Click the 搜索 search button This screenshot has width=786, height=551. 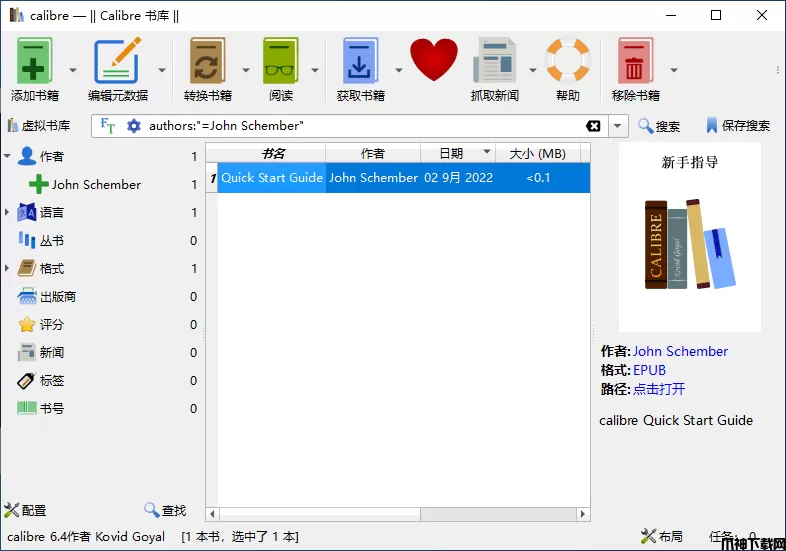tap(659, 126)
